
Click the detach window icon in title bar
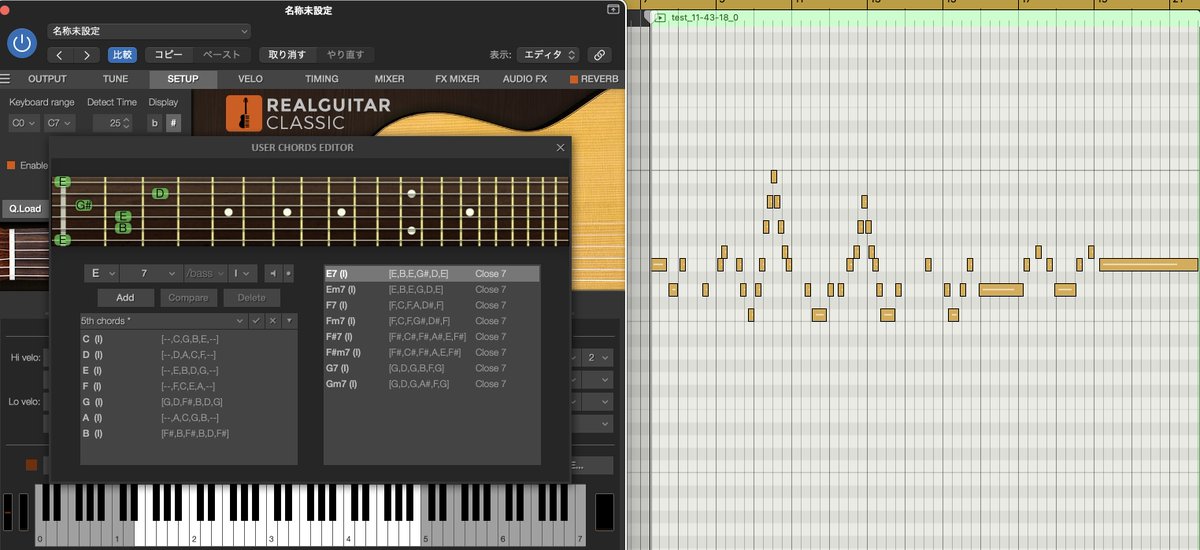click(612, 9)
